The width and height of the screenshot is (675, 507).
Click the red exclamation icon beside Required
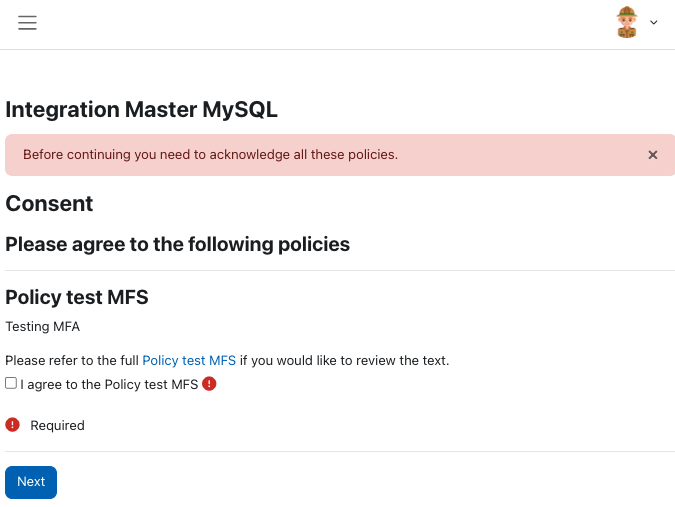[x=12, y=425]
